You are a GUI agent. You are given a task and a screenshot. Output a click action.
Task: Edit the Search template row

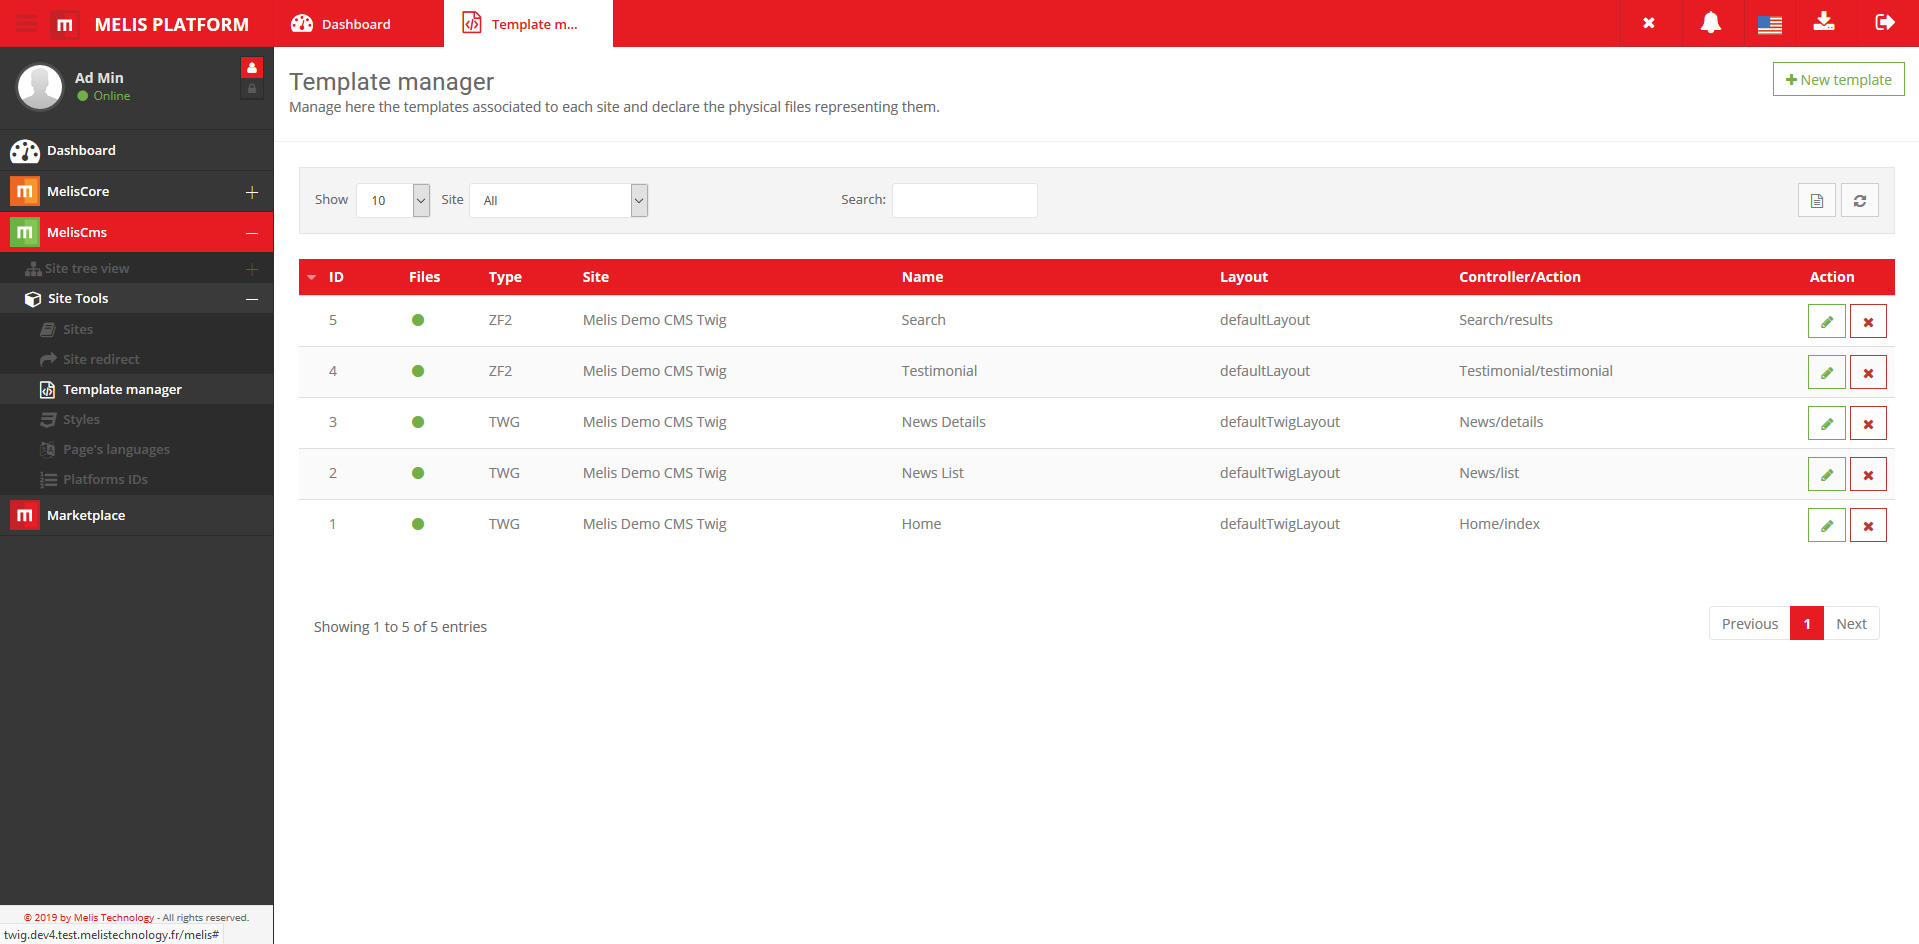pos(1826,322)
